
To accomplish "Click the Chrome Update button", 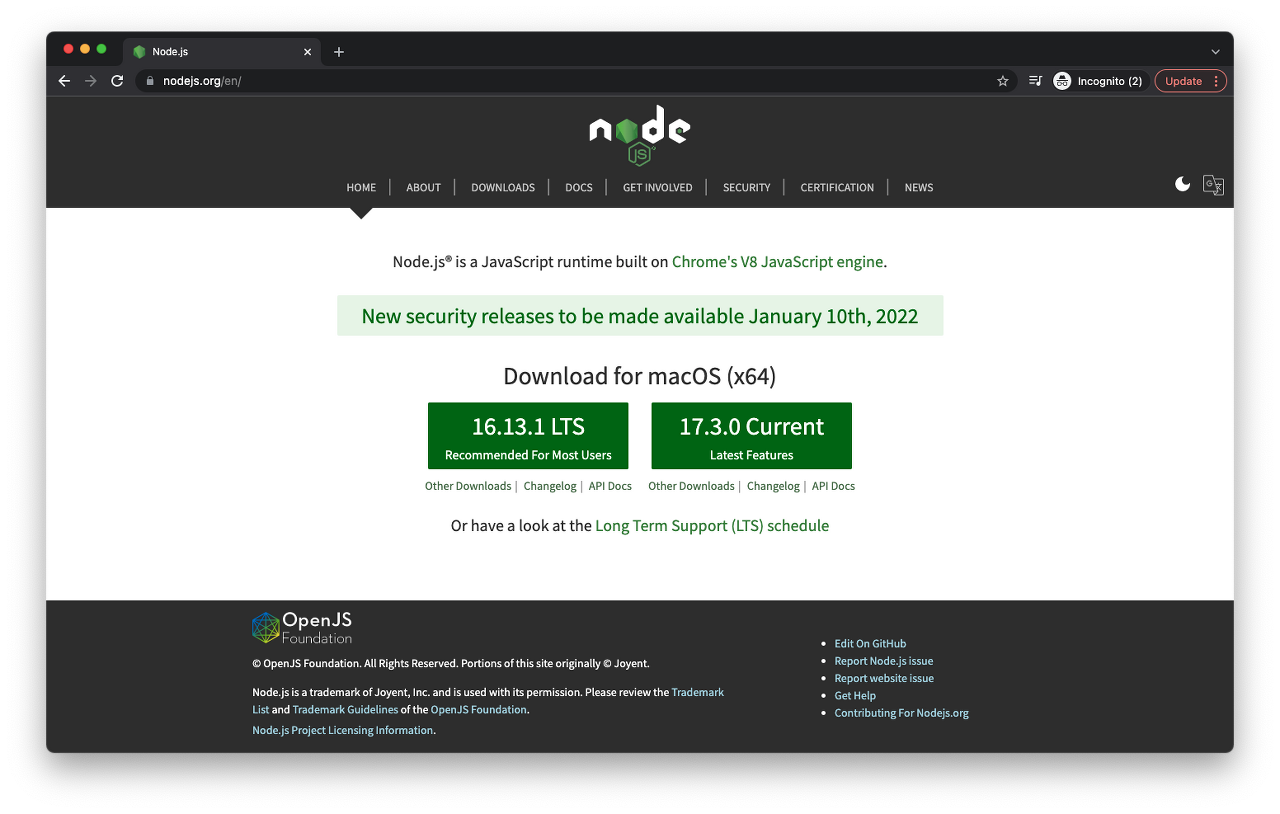I will click(1190, 81).
